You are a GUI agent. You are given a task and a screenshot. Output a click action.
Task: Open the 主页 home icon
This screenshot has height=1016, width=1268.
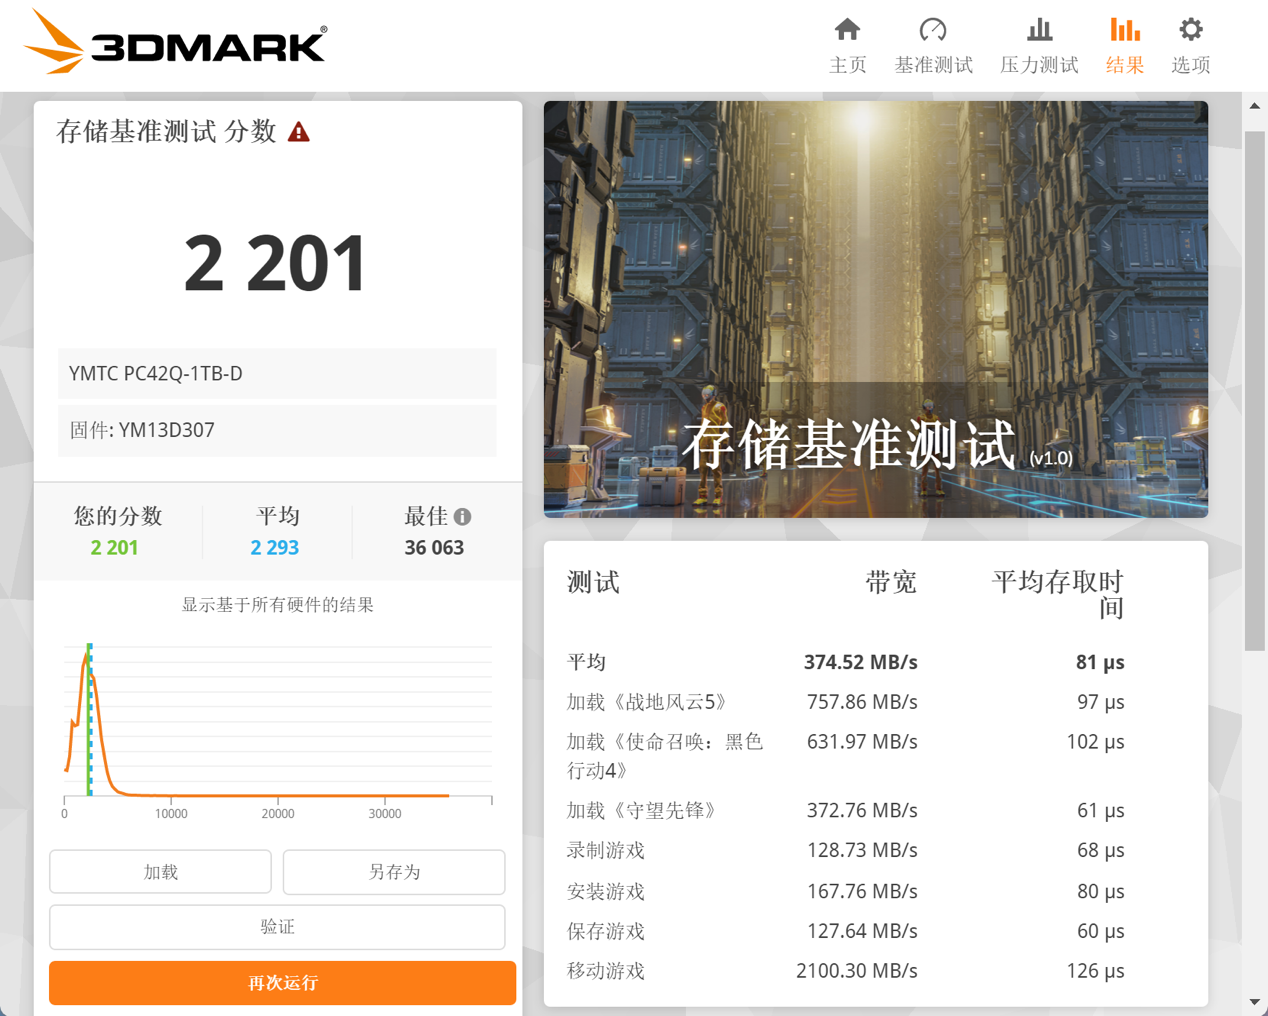point(847,30)
